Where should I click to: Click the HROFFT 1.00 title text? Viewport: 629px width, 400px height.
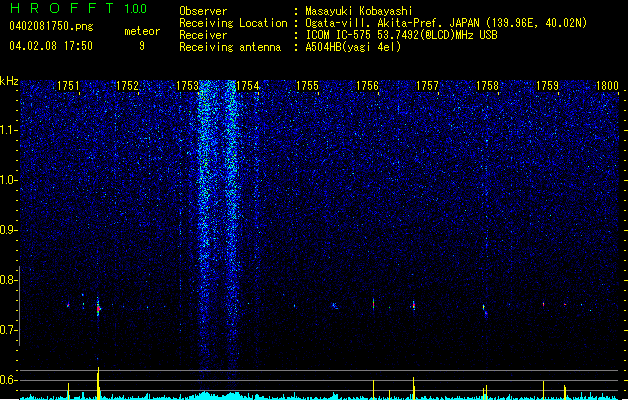click(79, 8)
